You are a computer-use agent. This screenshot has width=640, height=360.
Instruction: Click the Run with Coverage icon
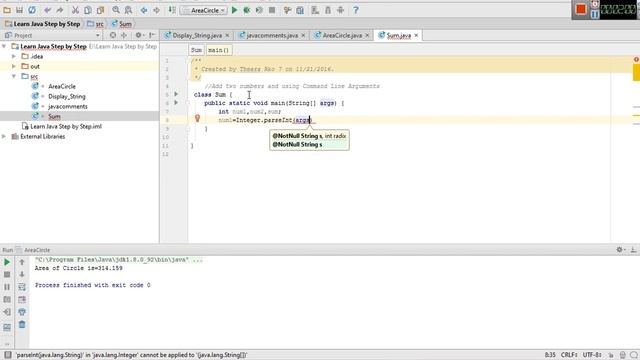point(259,10)
